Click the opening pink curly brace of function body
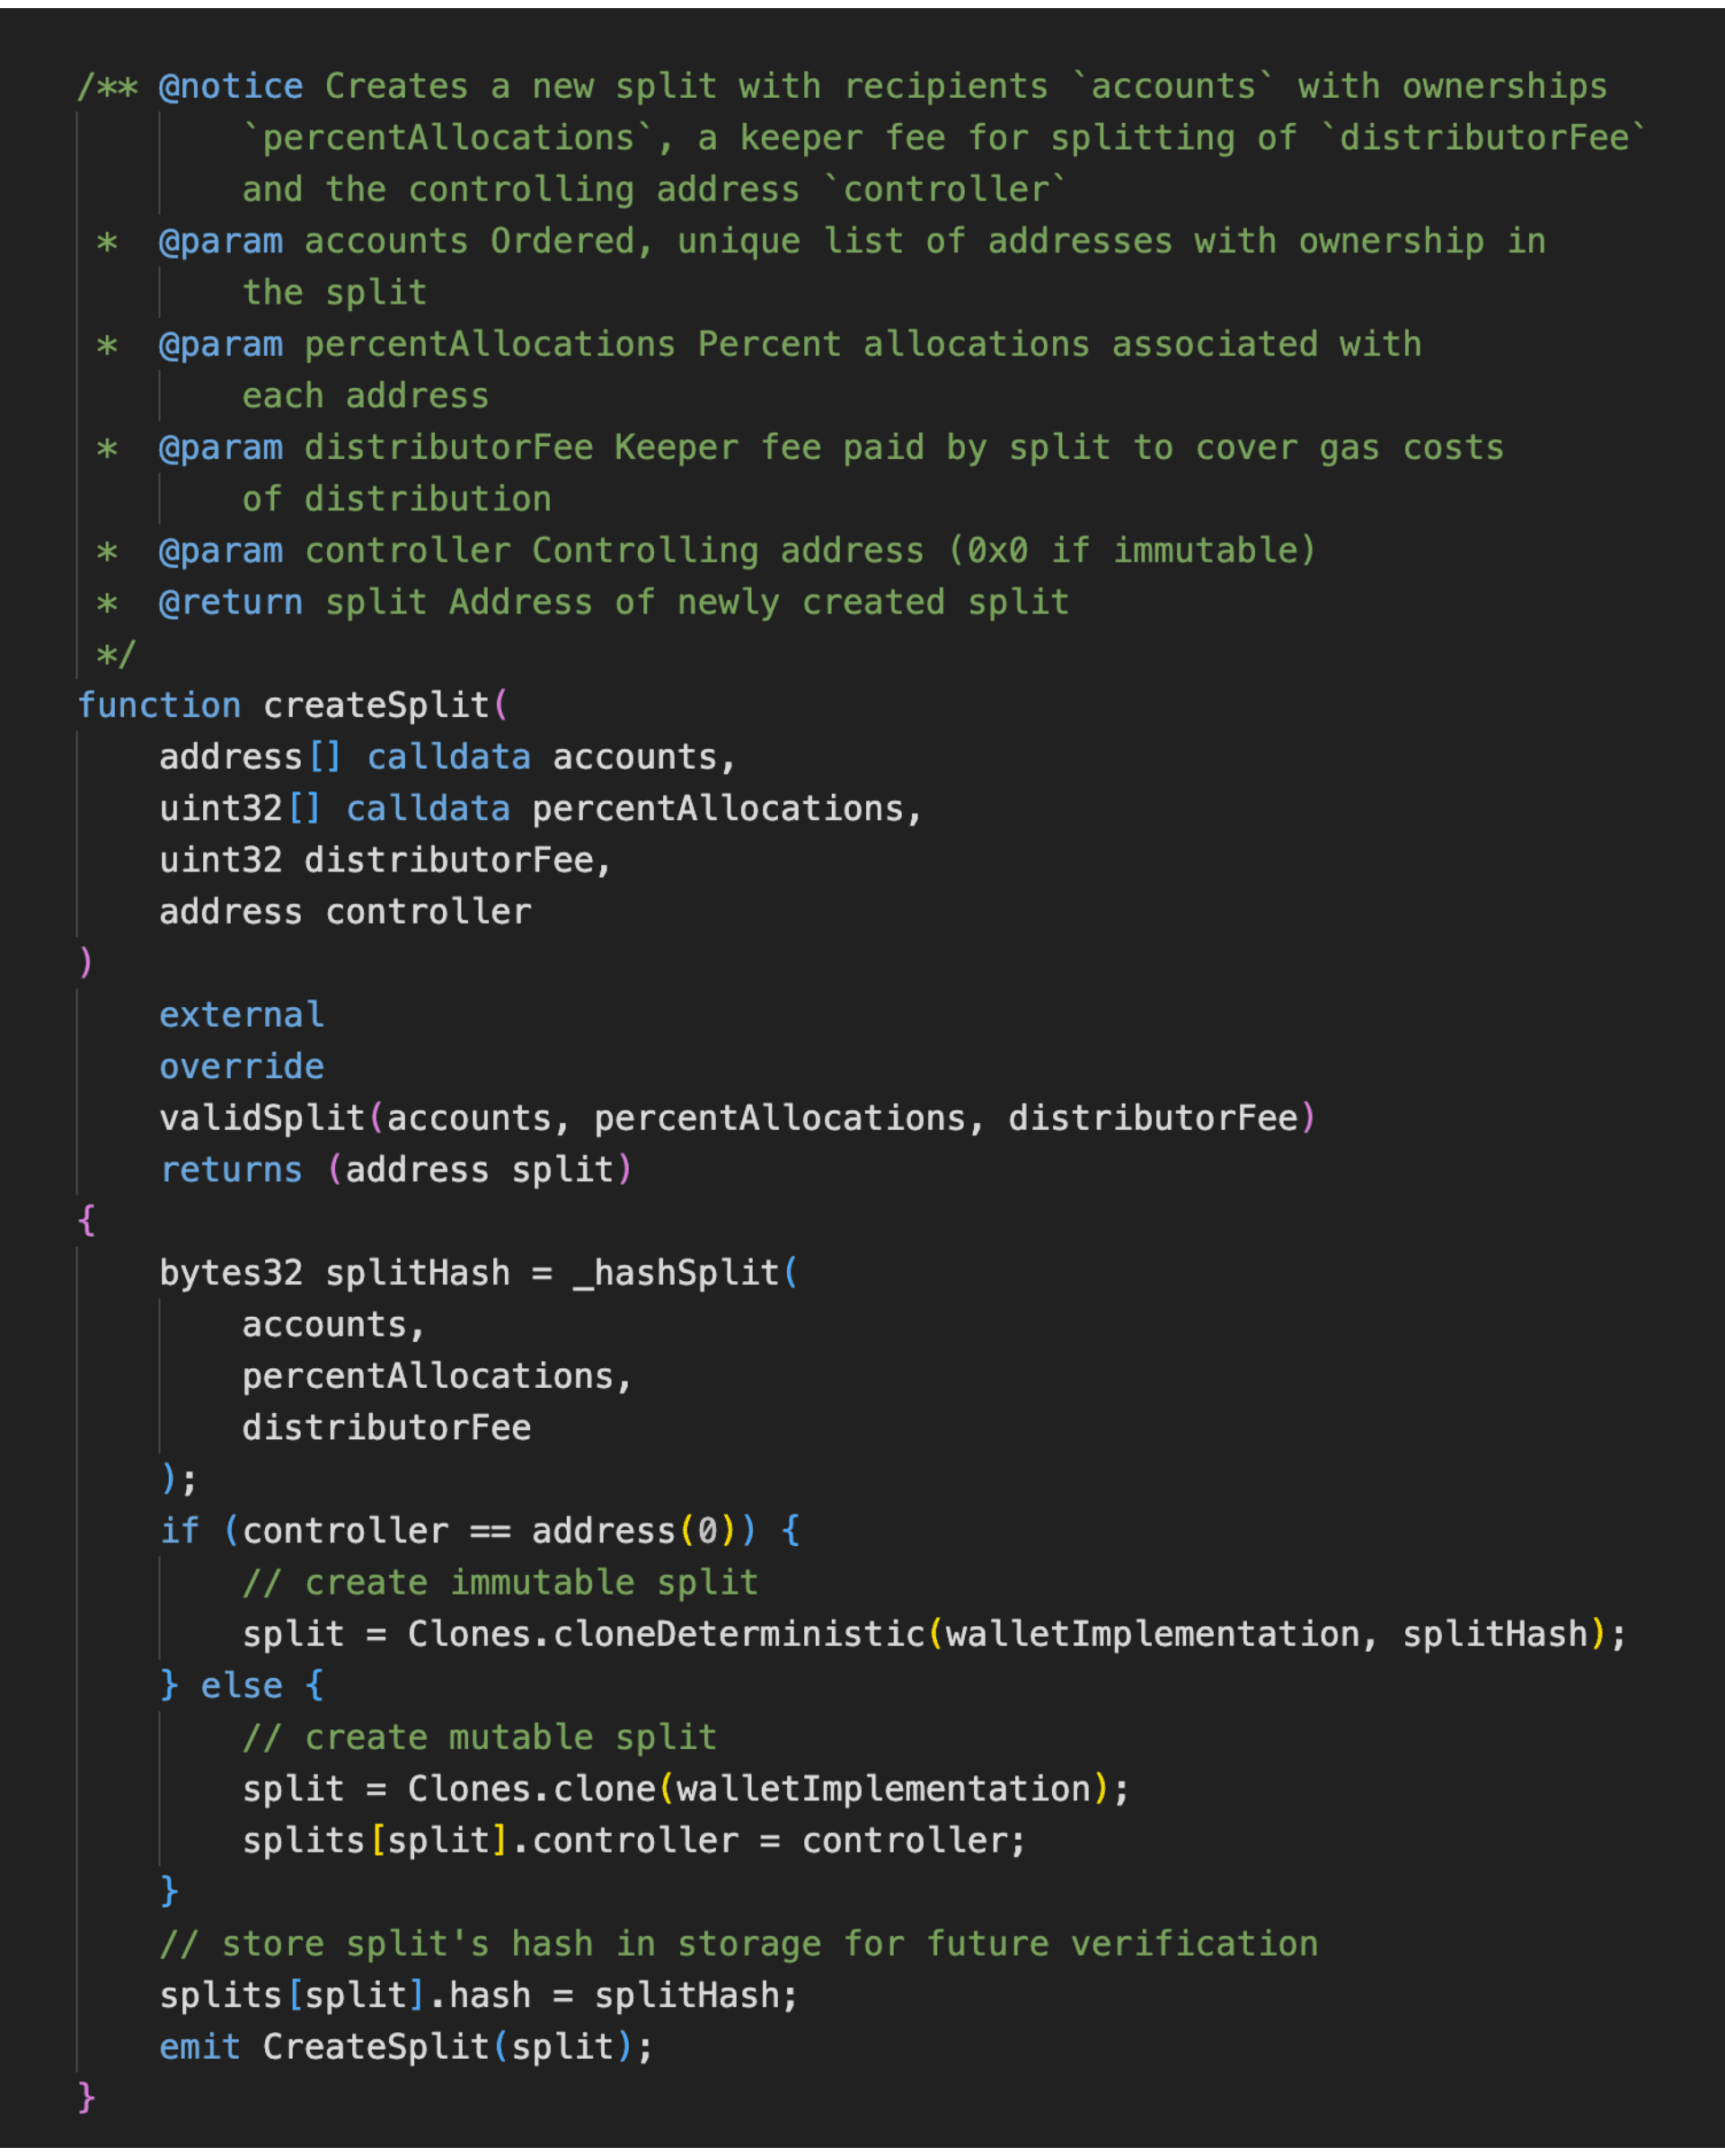Screen dimensions: 1725x2156 click(87, 1221)
